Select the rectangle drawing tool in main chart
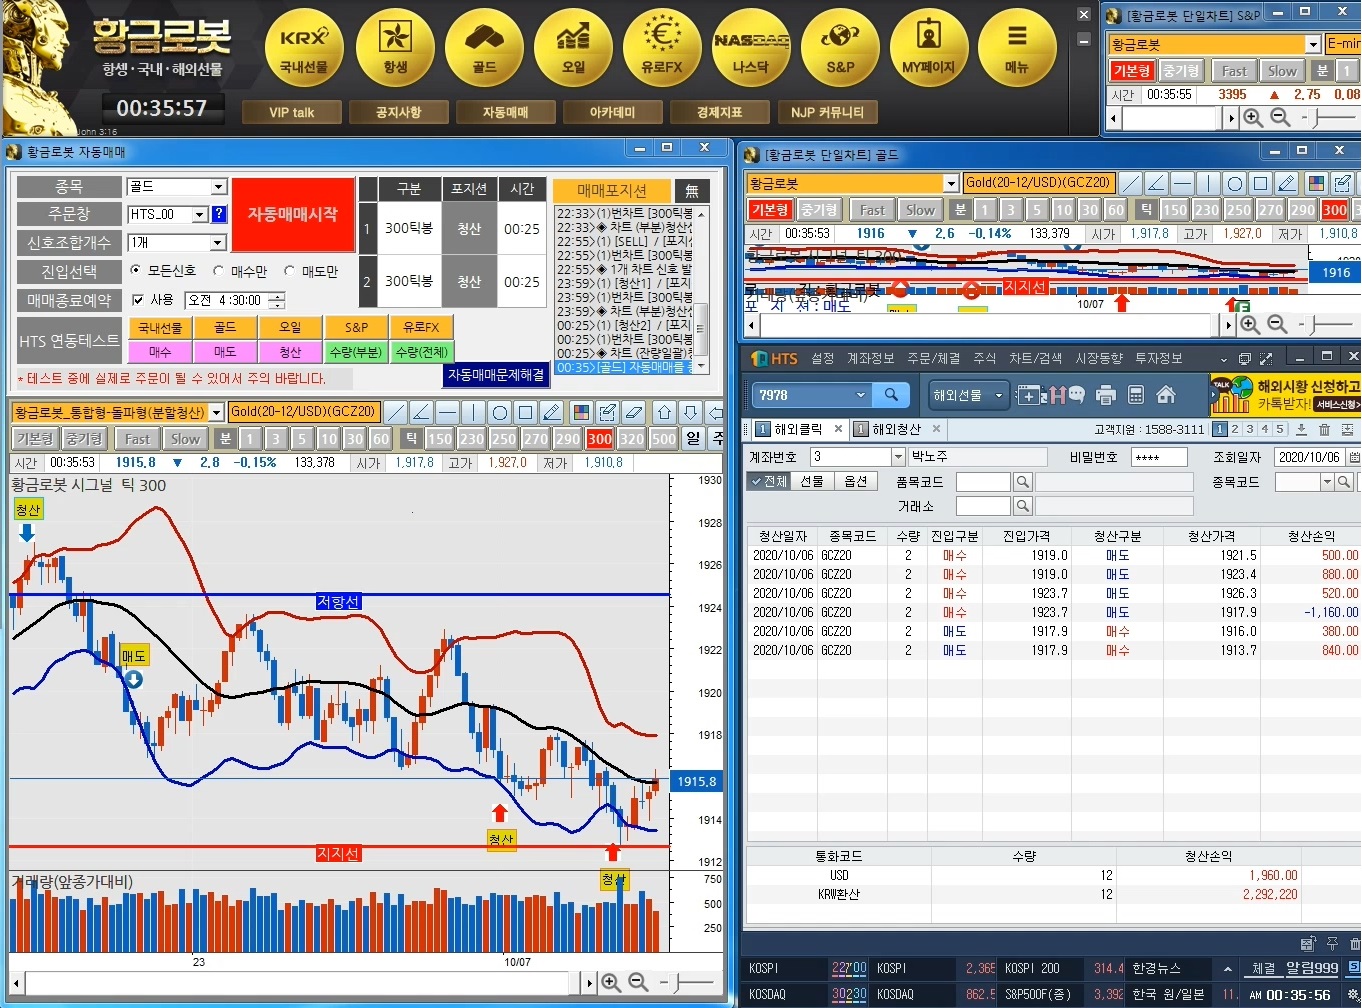 tap(526, 412)
